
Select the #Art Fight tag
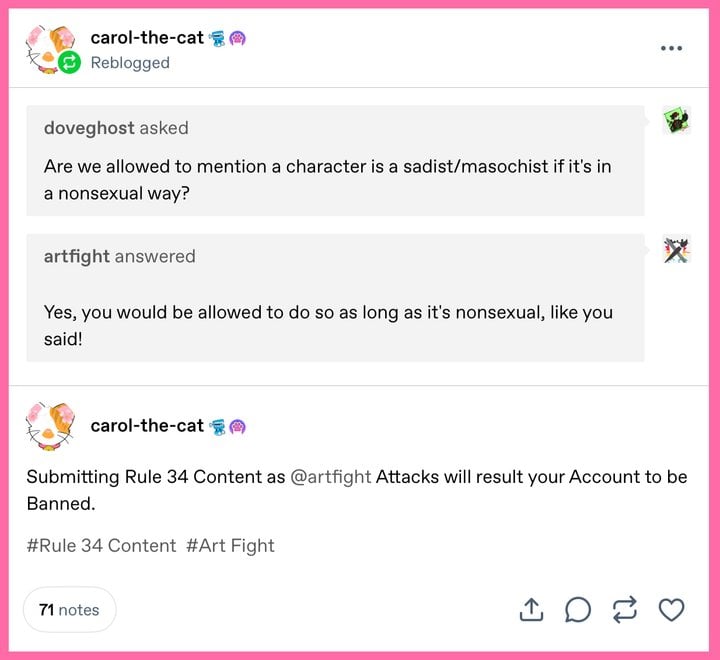point(230,545)
